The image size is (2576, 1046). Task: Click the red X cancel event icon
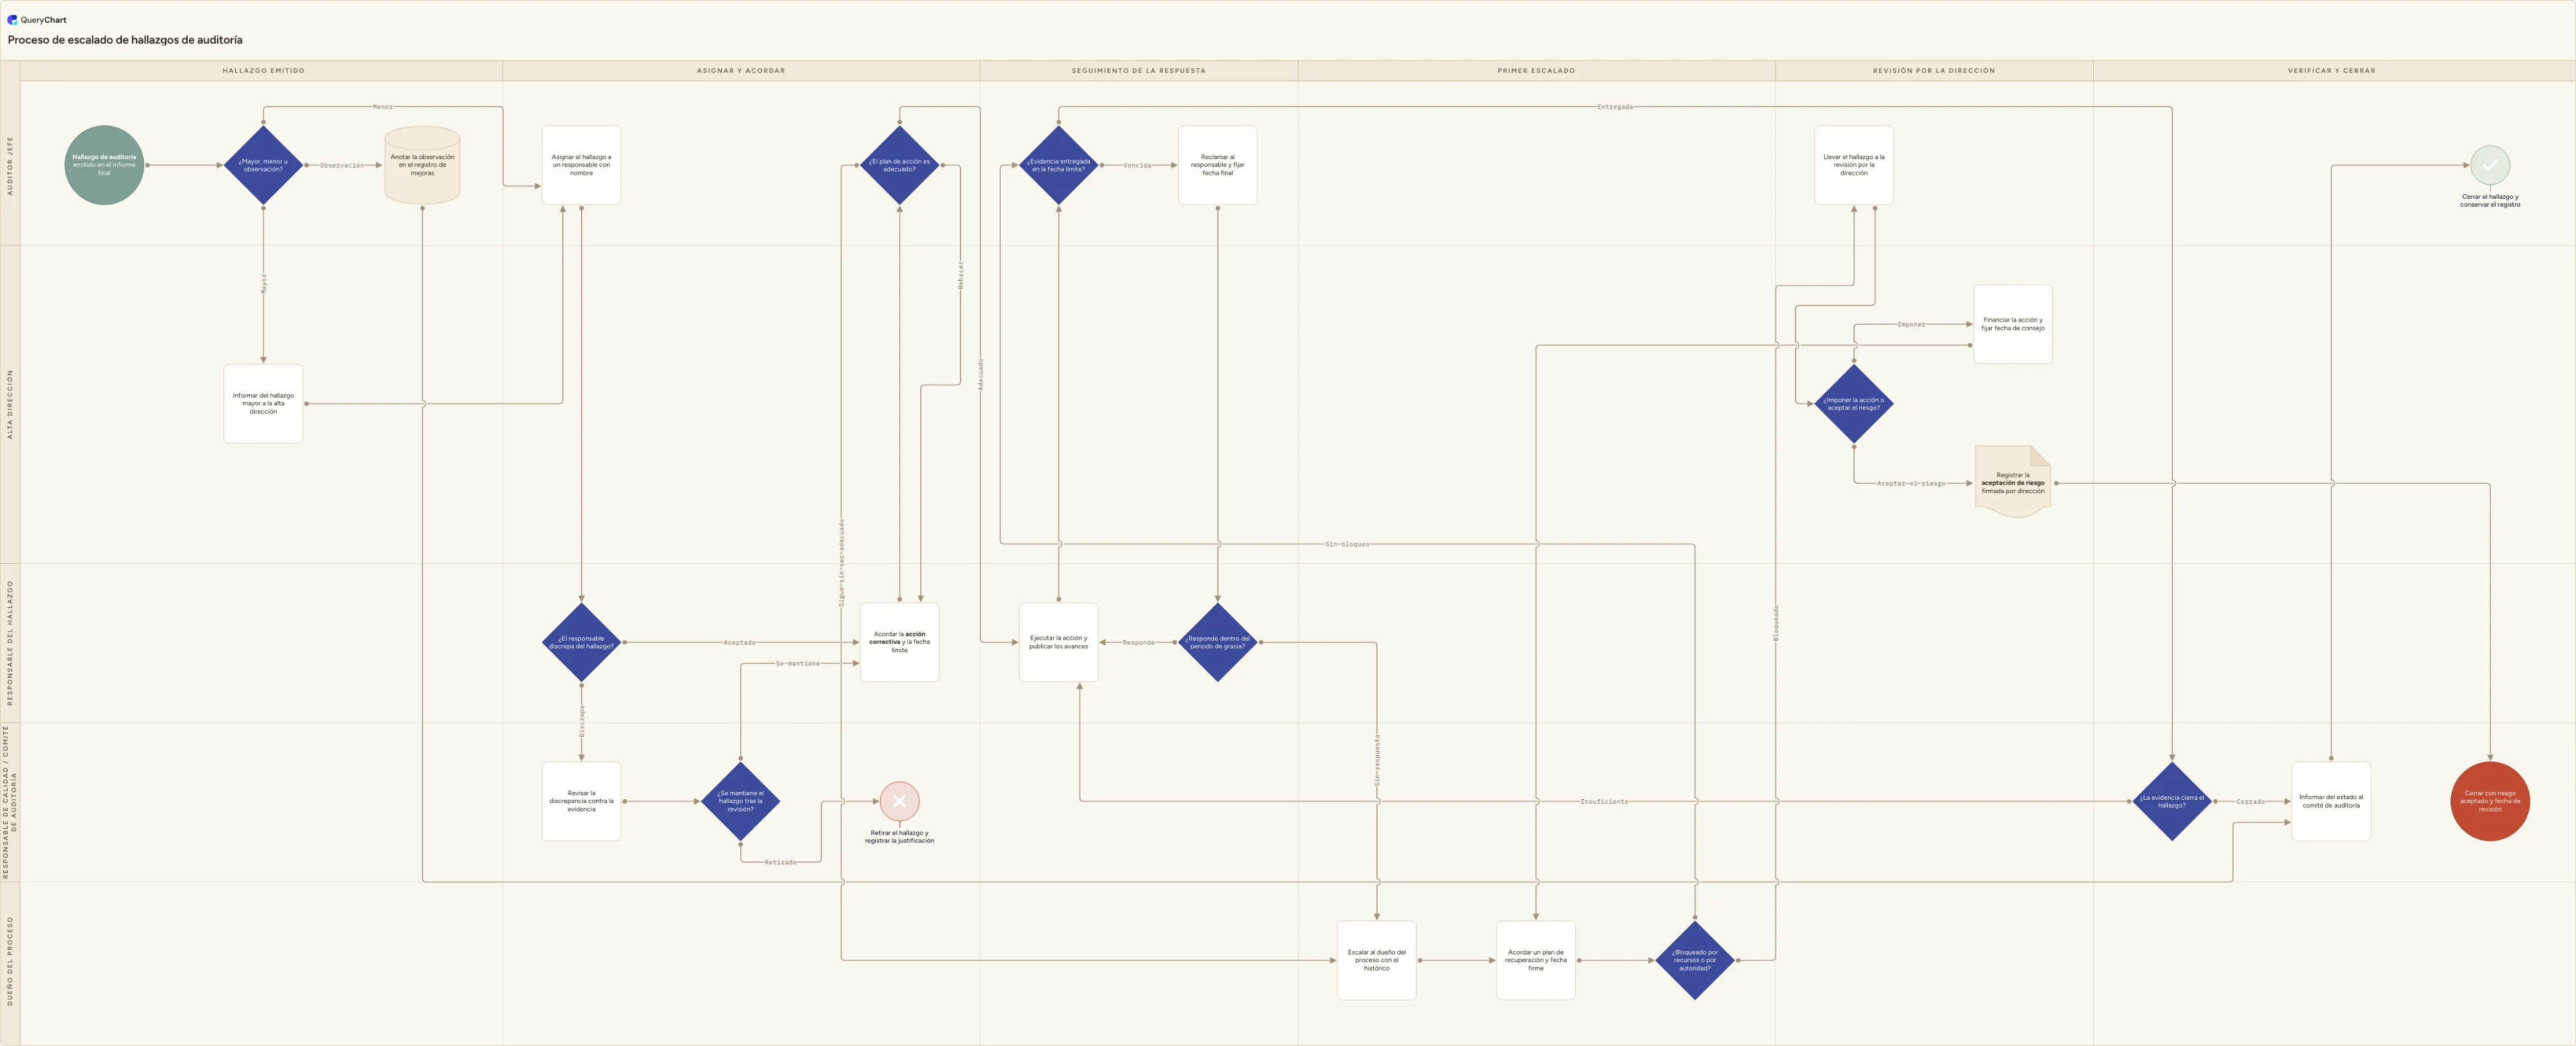click(x=899, y=801)
